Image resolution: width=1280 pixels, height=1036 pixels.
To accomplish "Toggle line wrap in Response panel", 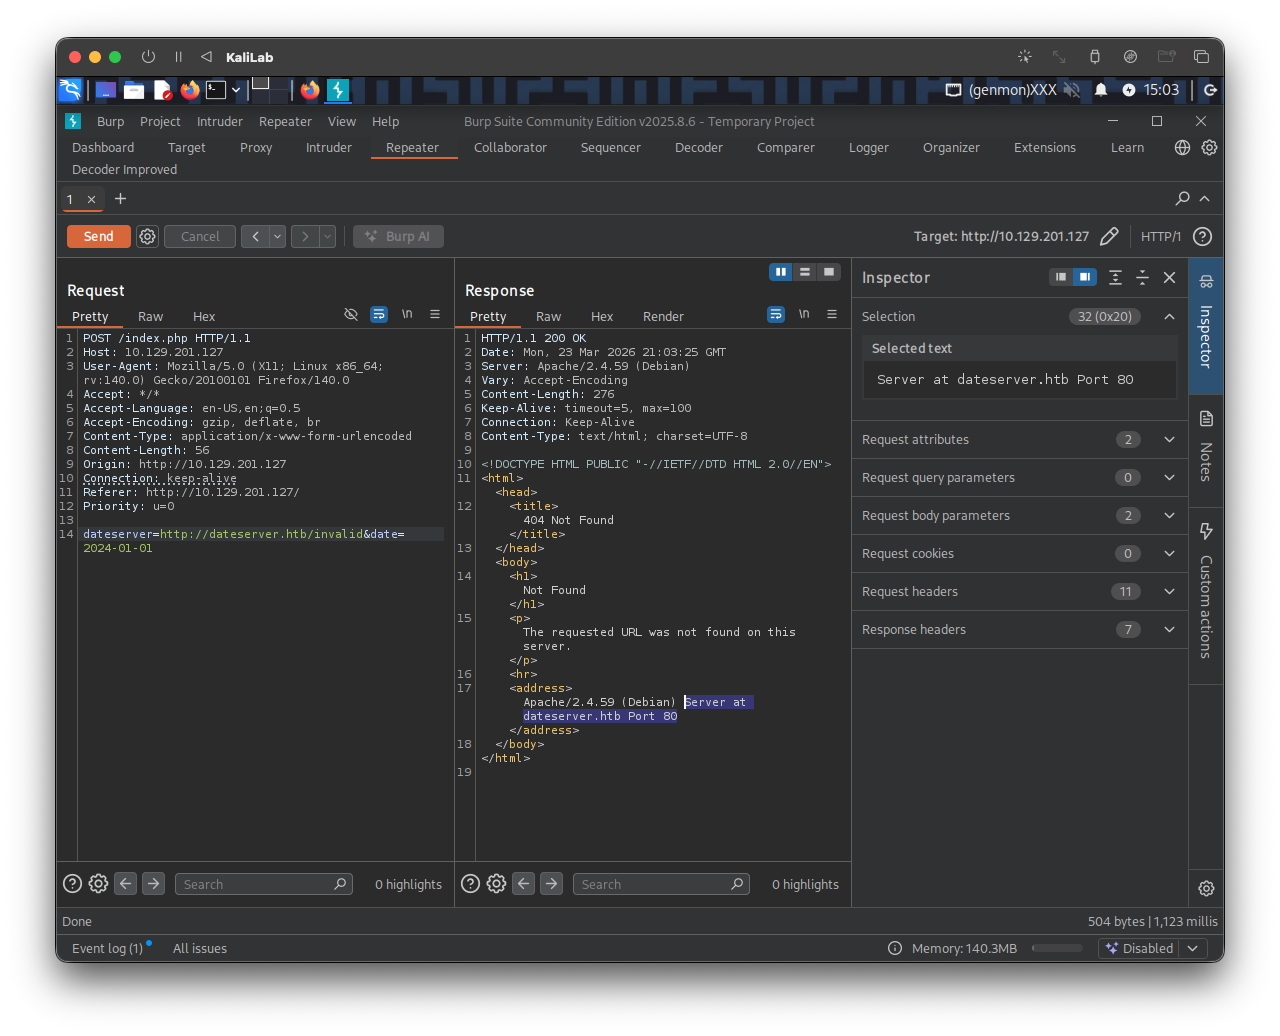I will point(776,315).
